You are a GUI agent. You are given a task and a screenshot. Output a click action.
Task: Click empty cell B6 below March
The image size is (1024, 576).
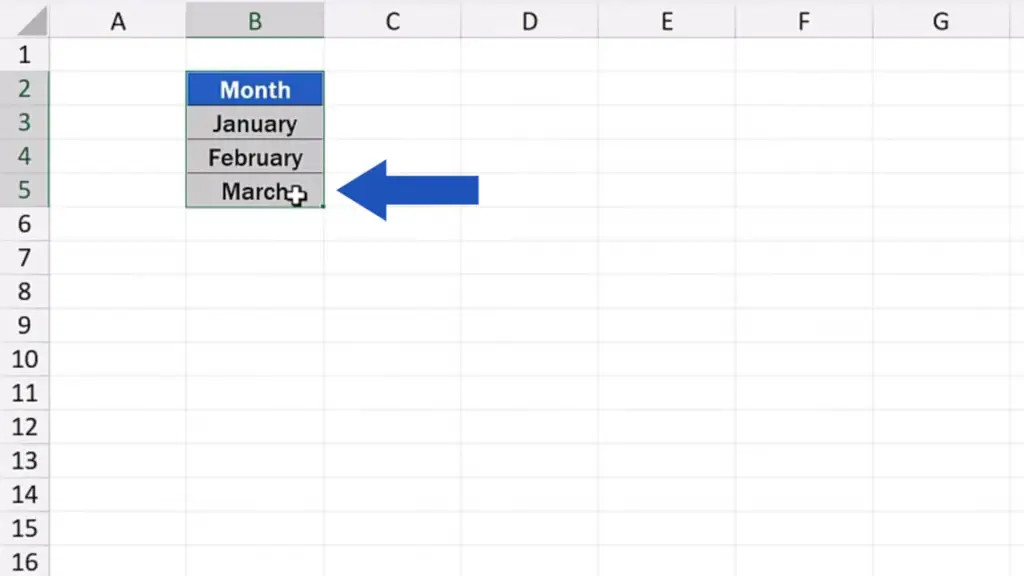tap(255, 224)
